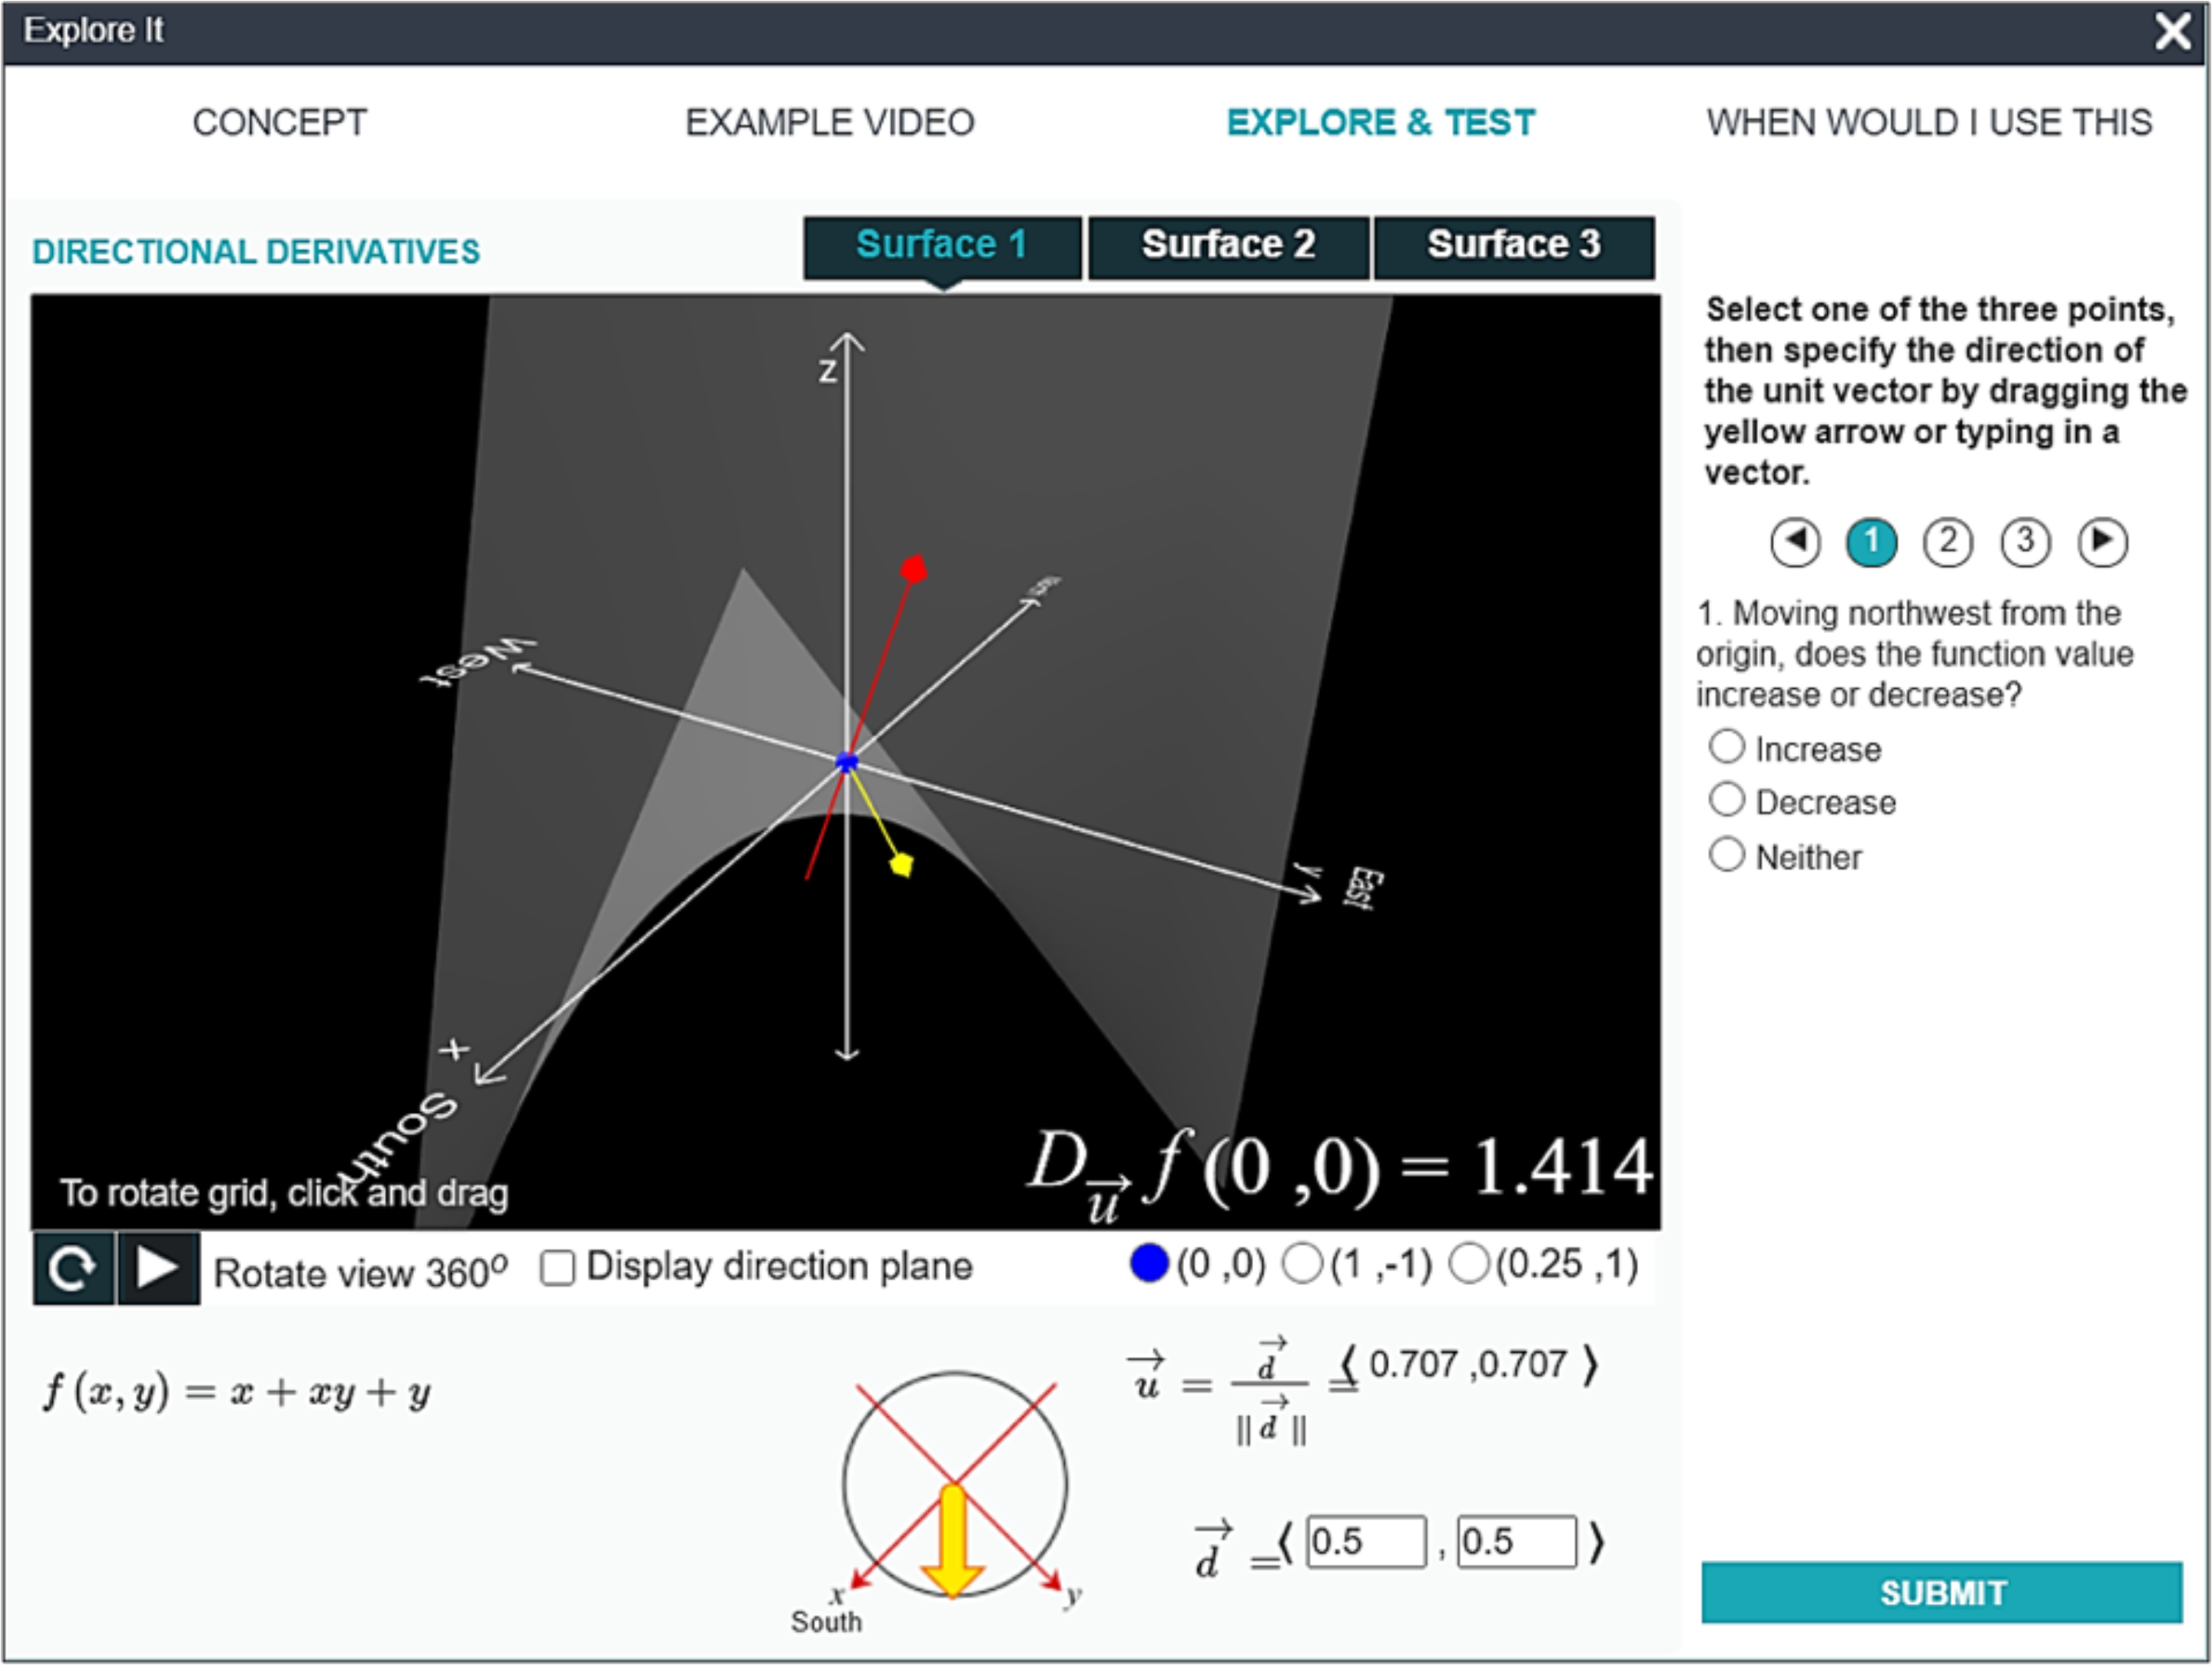This screenshot has height=1665, width=2212.
Task: Select the Decrease answer option
Action: pos(1727,800)
